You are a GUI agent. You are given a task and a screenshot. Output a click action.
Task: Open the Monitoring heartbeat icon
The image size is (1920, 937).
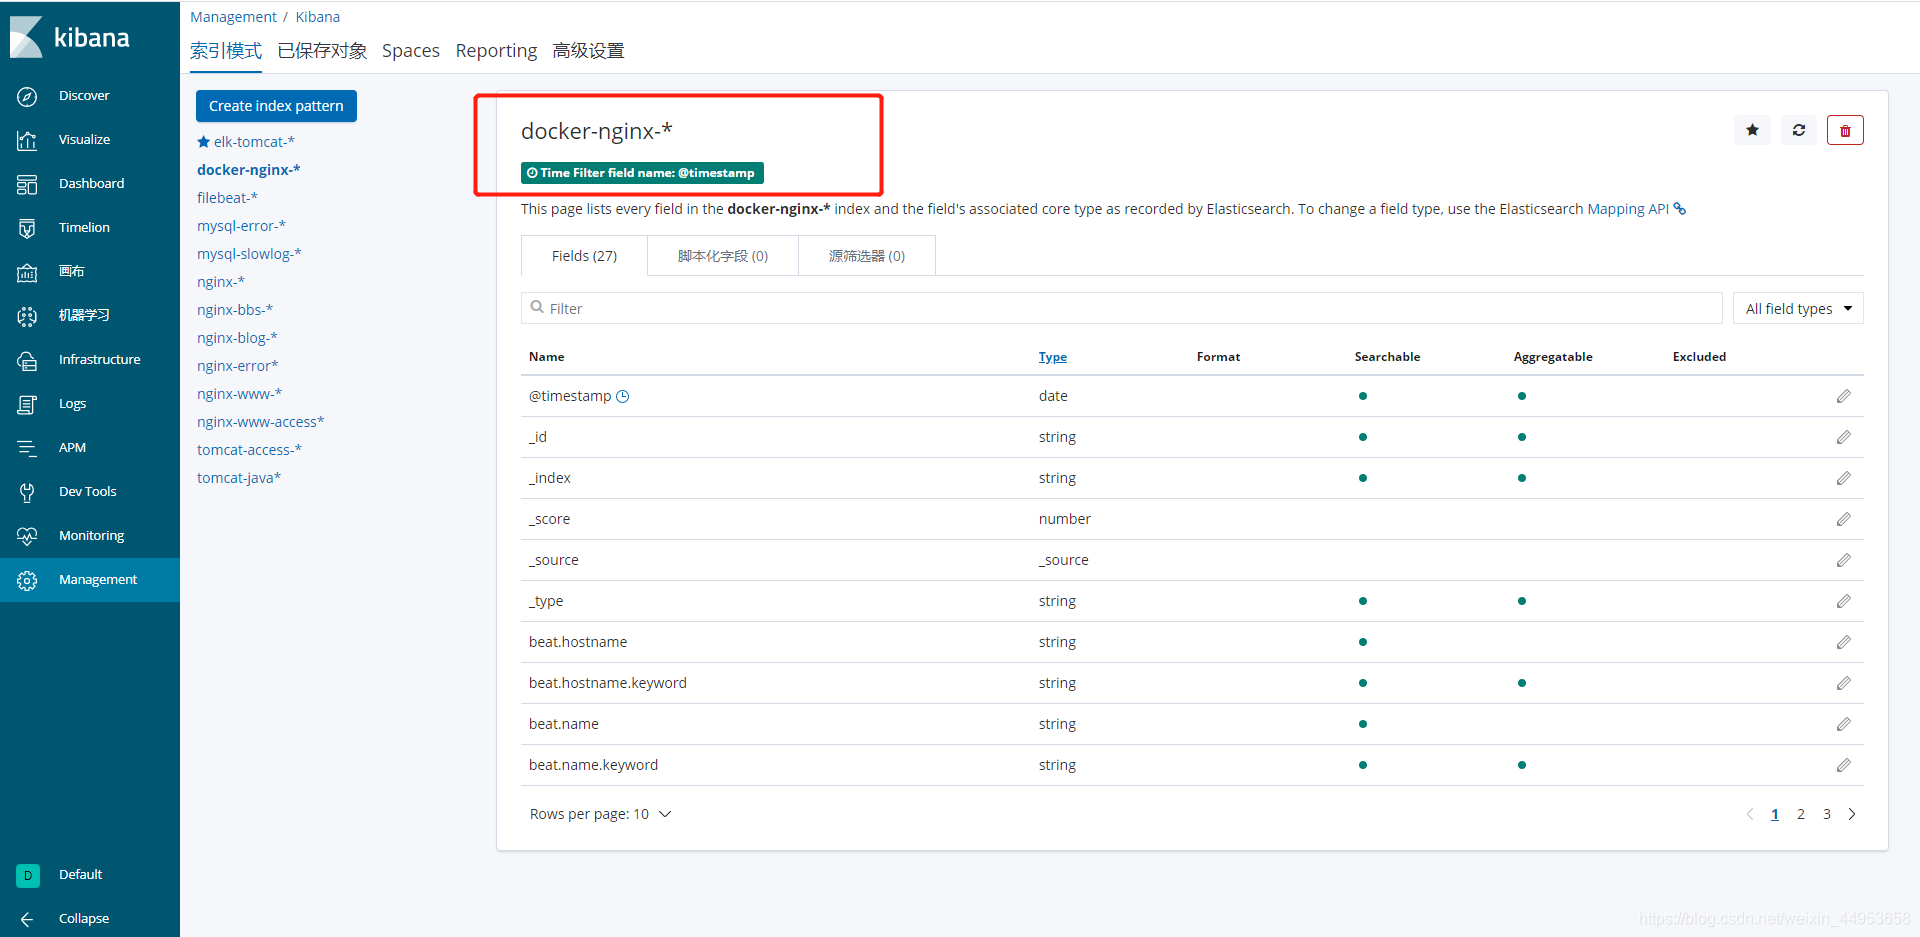tap(27, 536)
